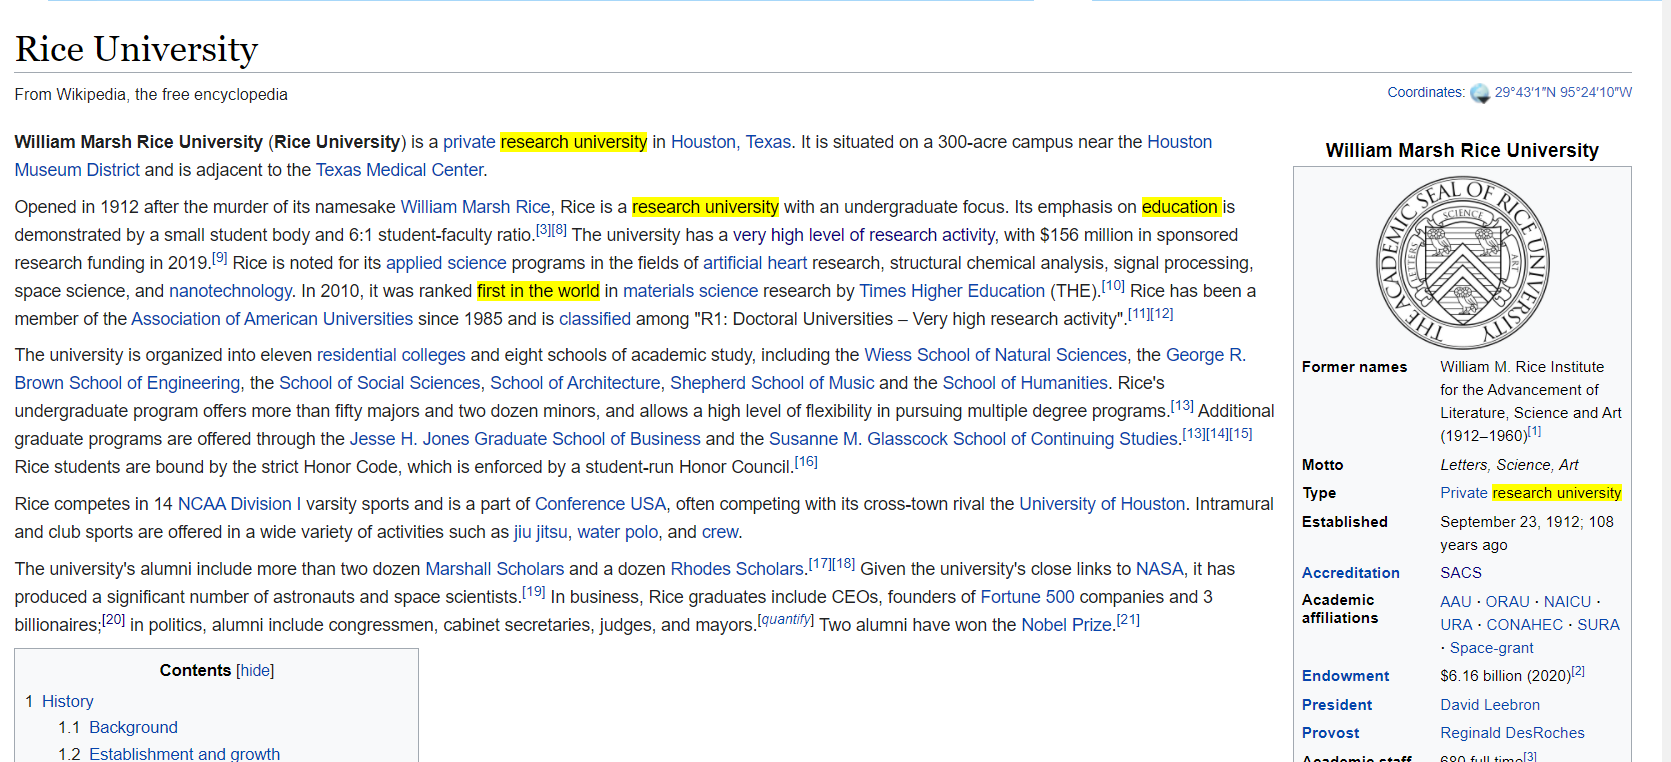The width and height of the screenshot is (1671, 762).
Task: Follow the artificial heart link
Action: 755,263
